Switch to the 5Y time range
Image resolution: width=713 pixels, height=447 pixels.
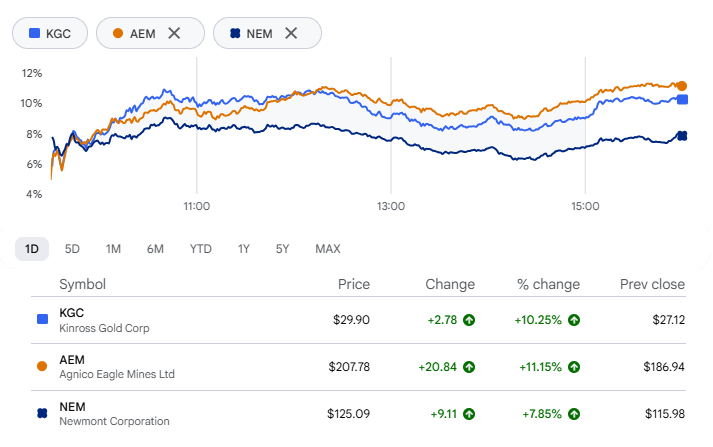pyautogui.click(x=282, y=249)
